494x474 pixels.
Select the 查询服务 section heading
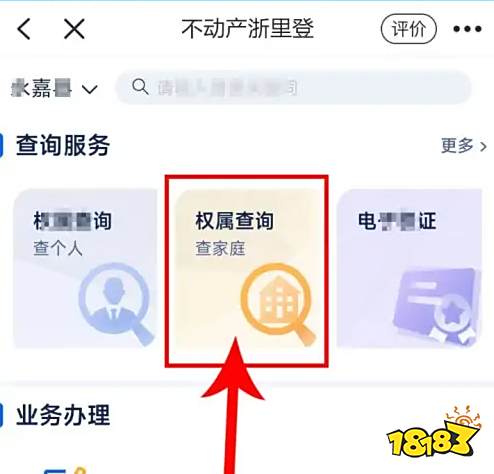(63, 146)
